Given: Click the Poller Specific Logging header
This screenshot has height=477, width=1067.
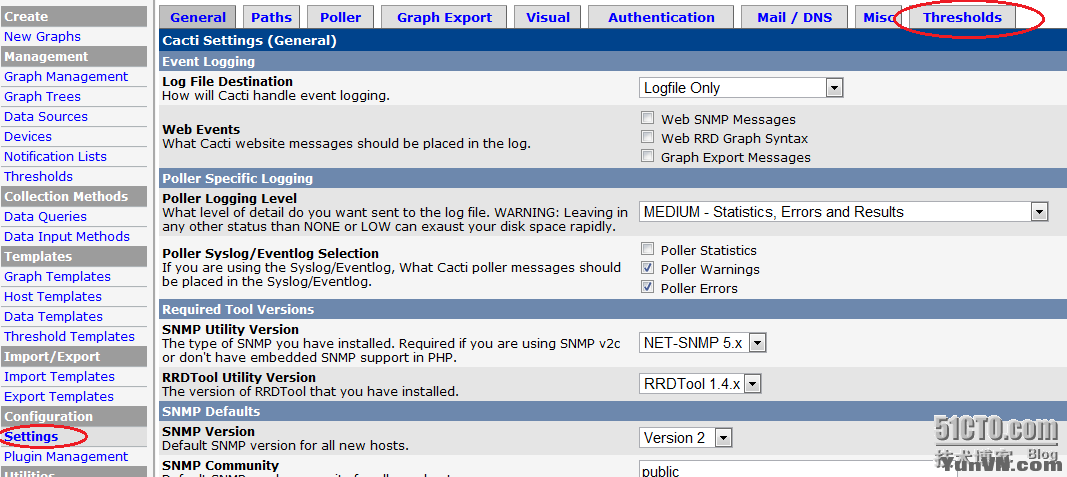Looking at the screenshot, I should [x=237, y=178].
